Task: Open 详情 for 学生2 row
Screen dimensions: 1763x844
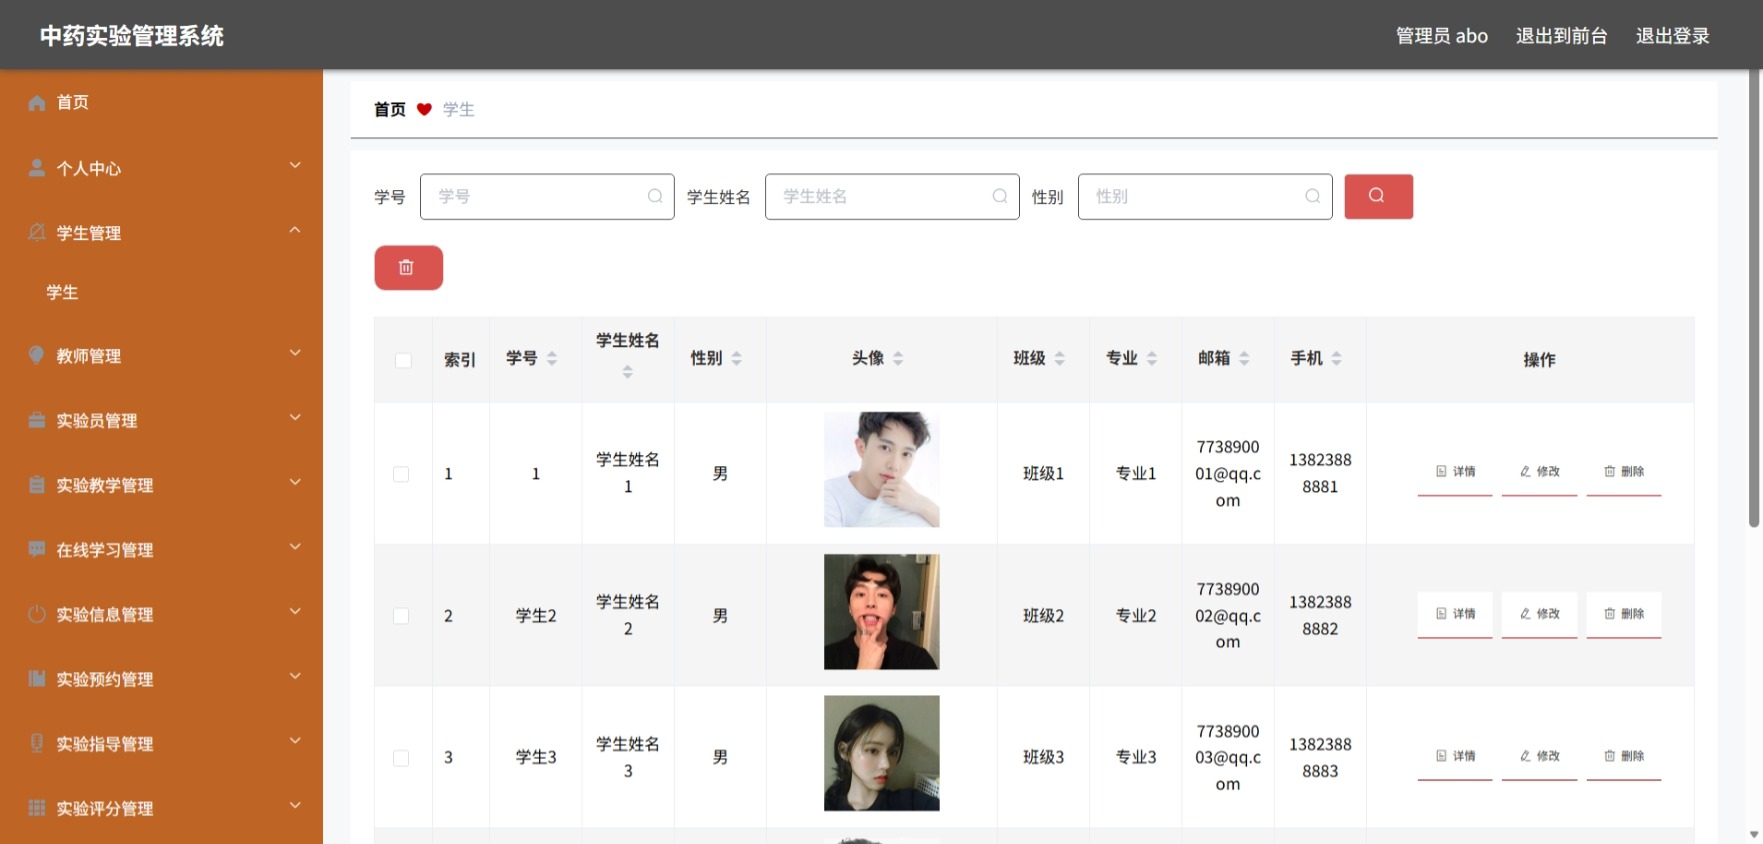Action: click(x=1455, y=614)
